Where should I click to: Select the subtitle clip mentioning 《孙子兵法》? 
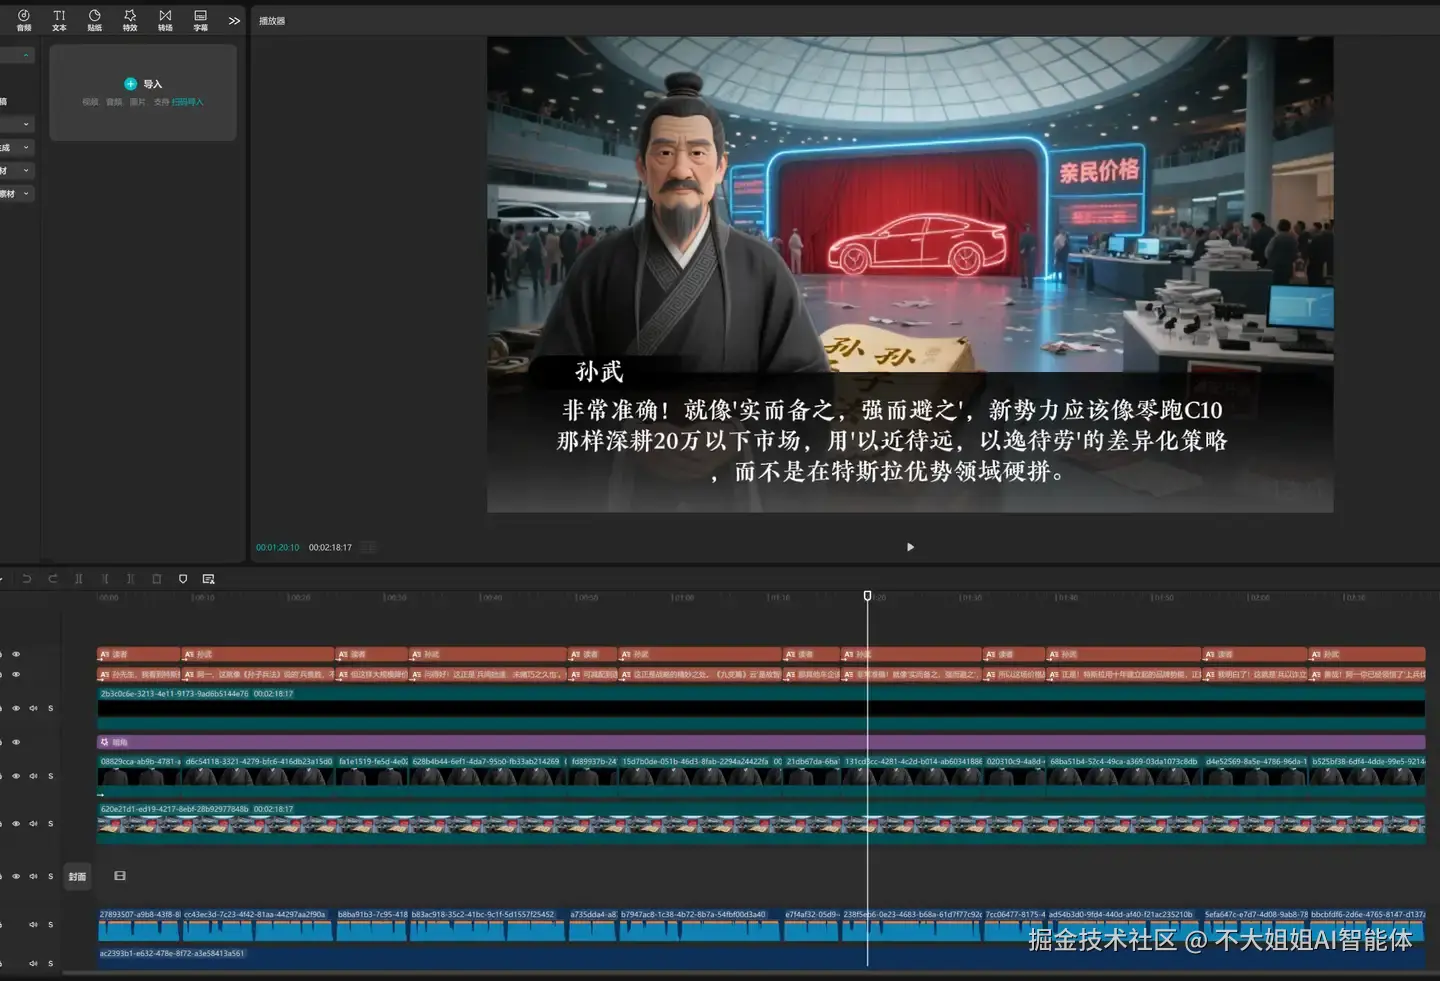(258, 675)
